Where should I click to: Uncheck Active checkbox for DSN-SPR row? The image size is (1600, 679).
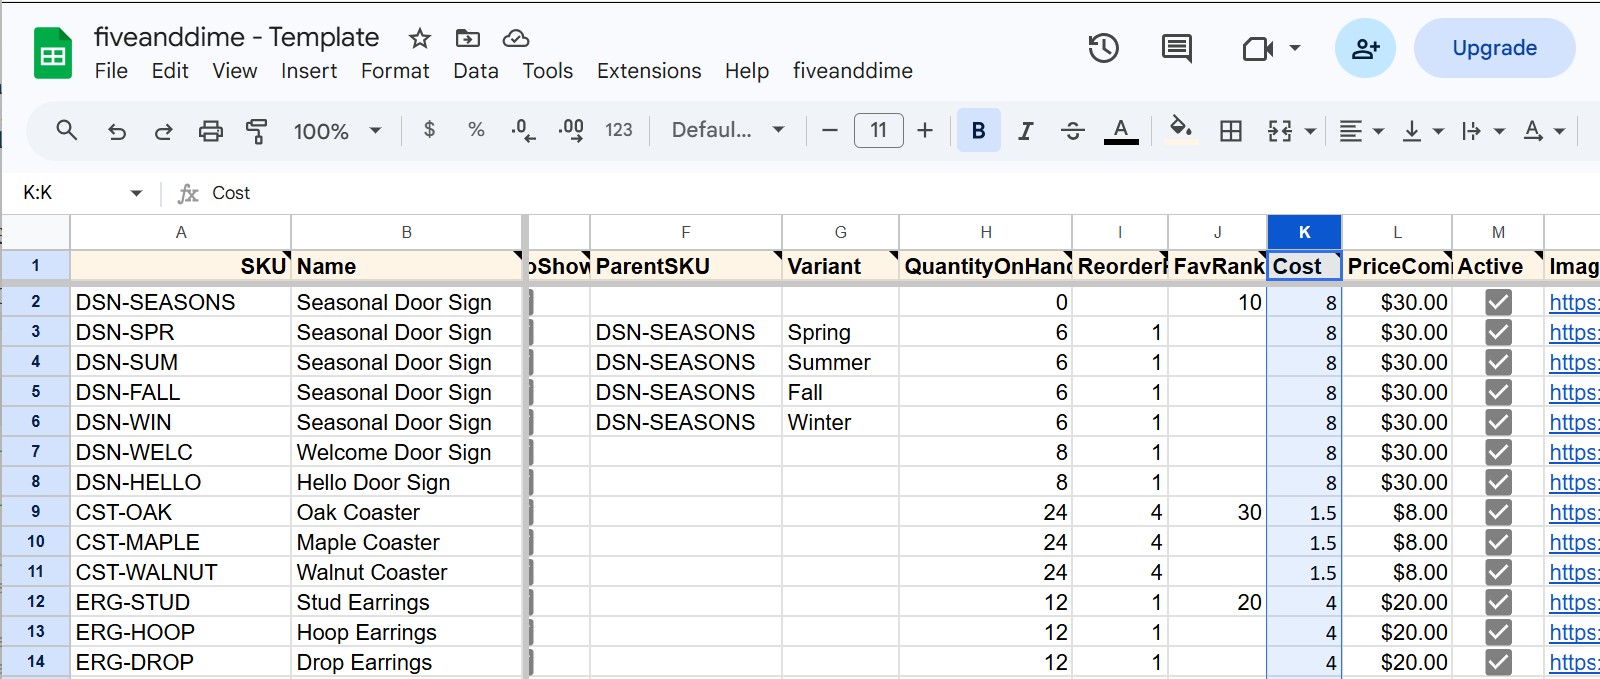[1498, 332]
